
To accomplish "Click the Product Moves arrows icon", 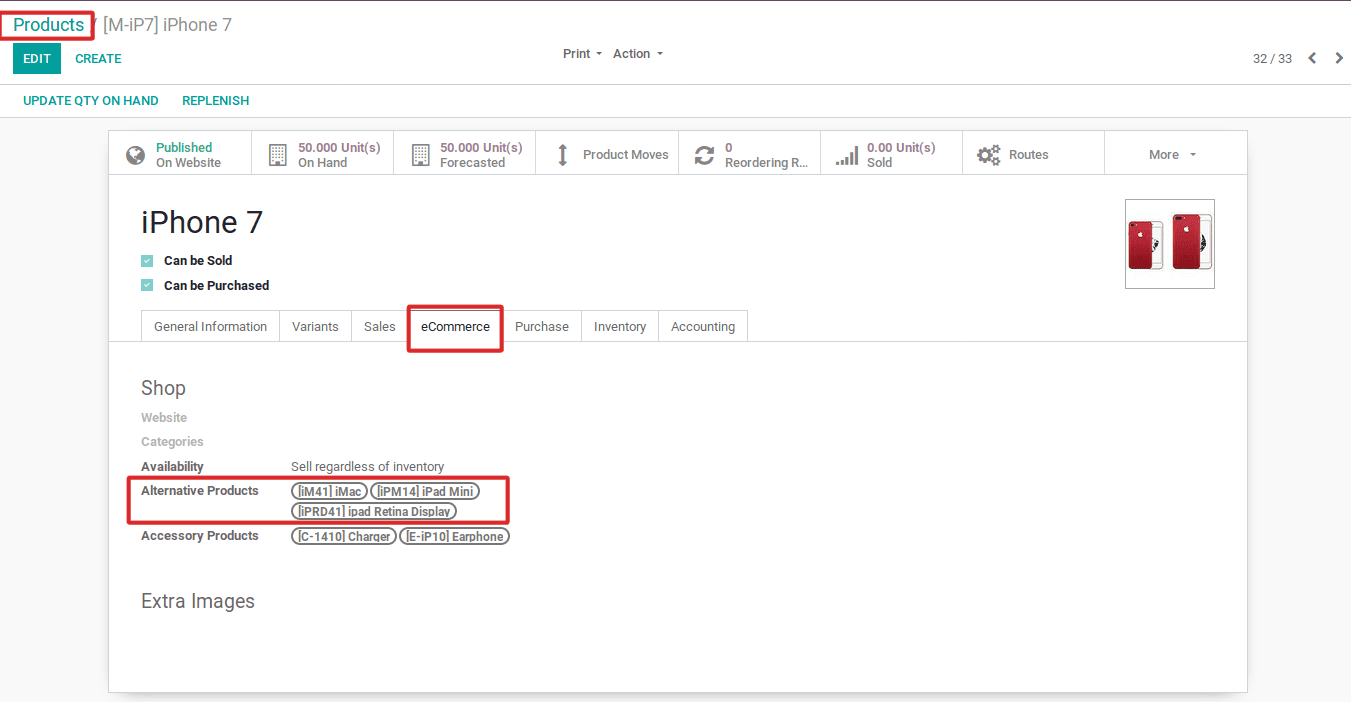I will 562,155.
